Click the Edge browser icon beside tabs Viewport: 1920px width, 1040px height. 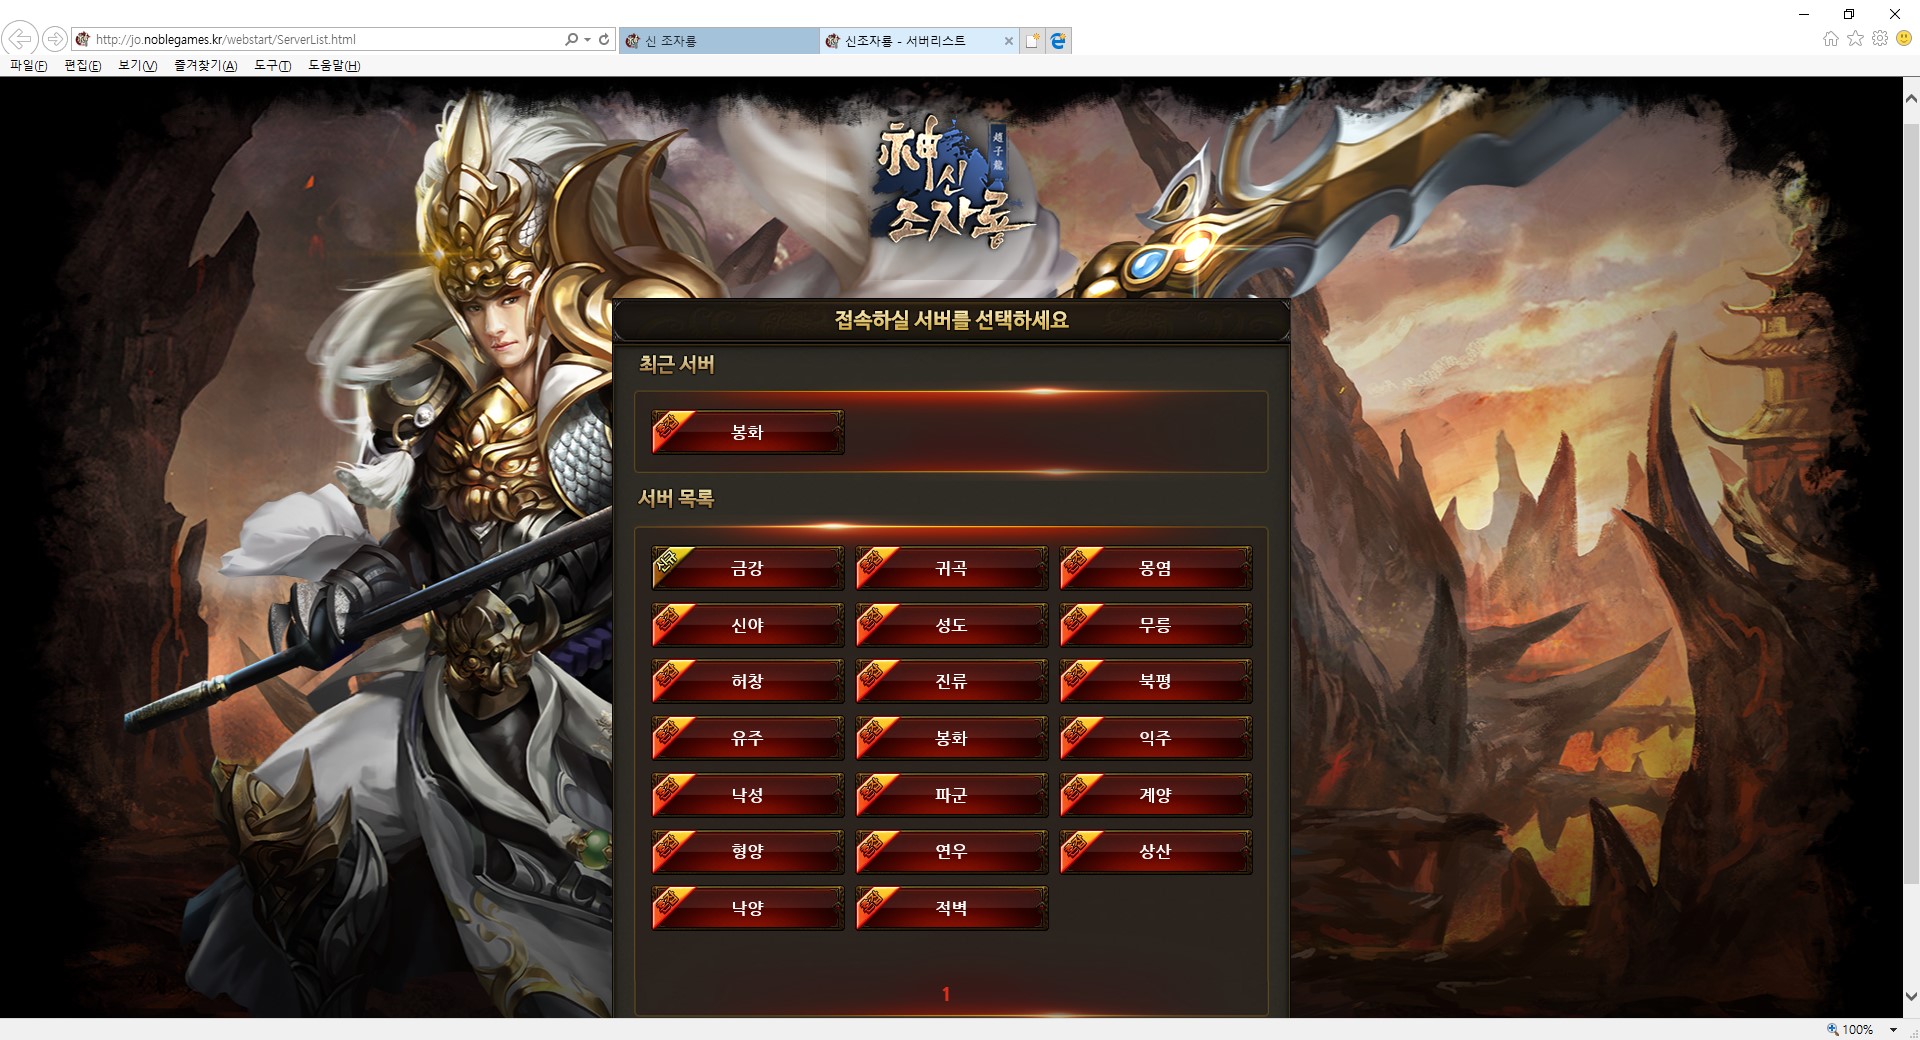click(1059, 40)
